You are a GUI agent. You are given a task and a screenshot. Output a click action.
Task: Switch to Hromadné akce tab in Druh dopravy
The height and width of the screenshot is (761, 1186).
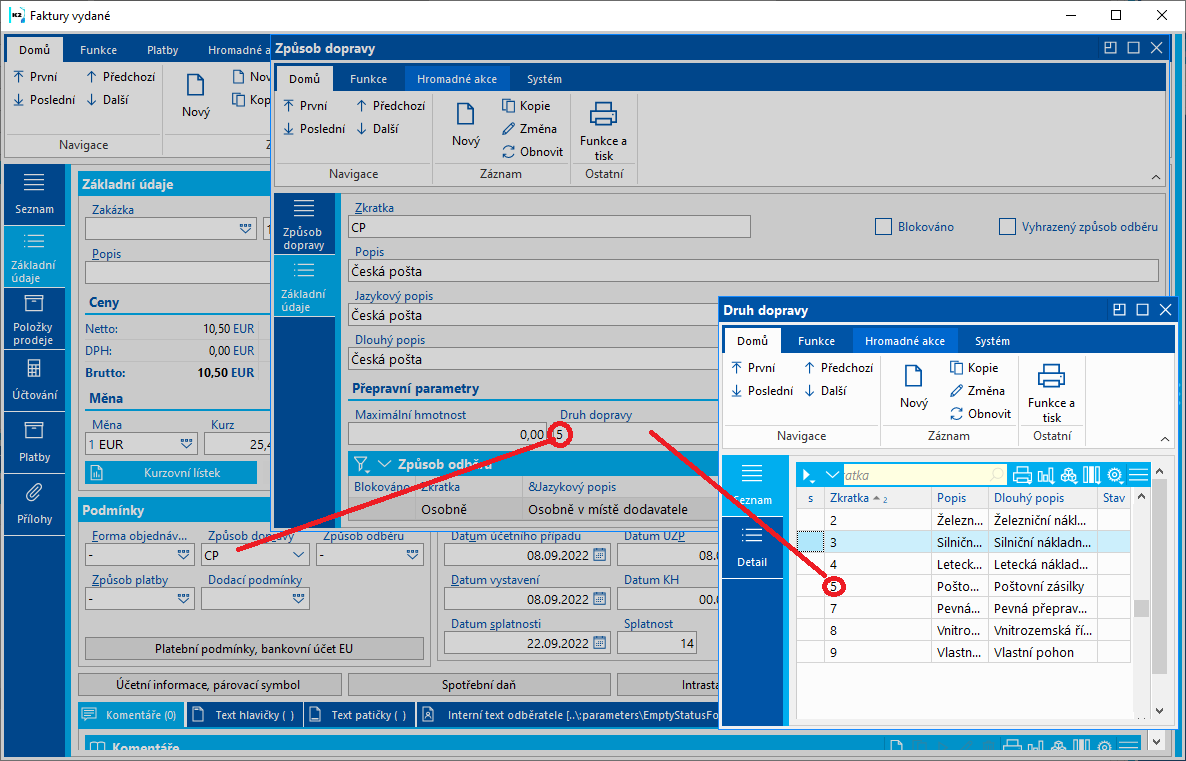point(905,341)
